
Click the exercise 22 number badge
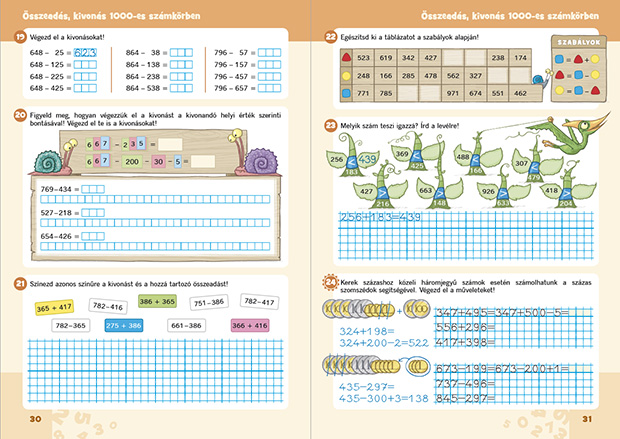tap(331, 37)
